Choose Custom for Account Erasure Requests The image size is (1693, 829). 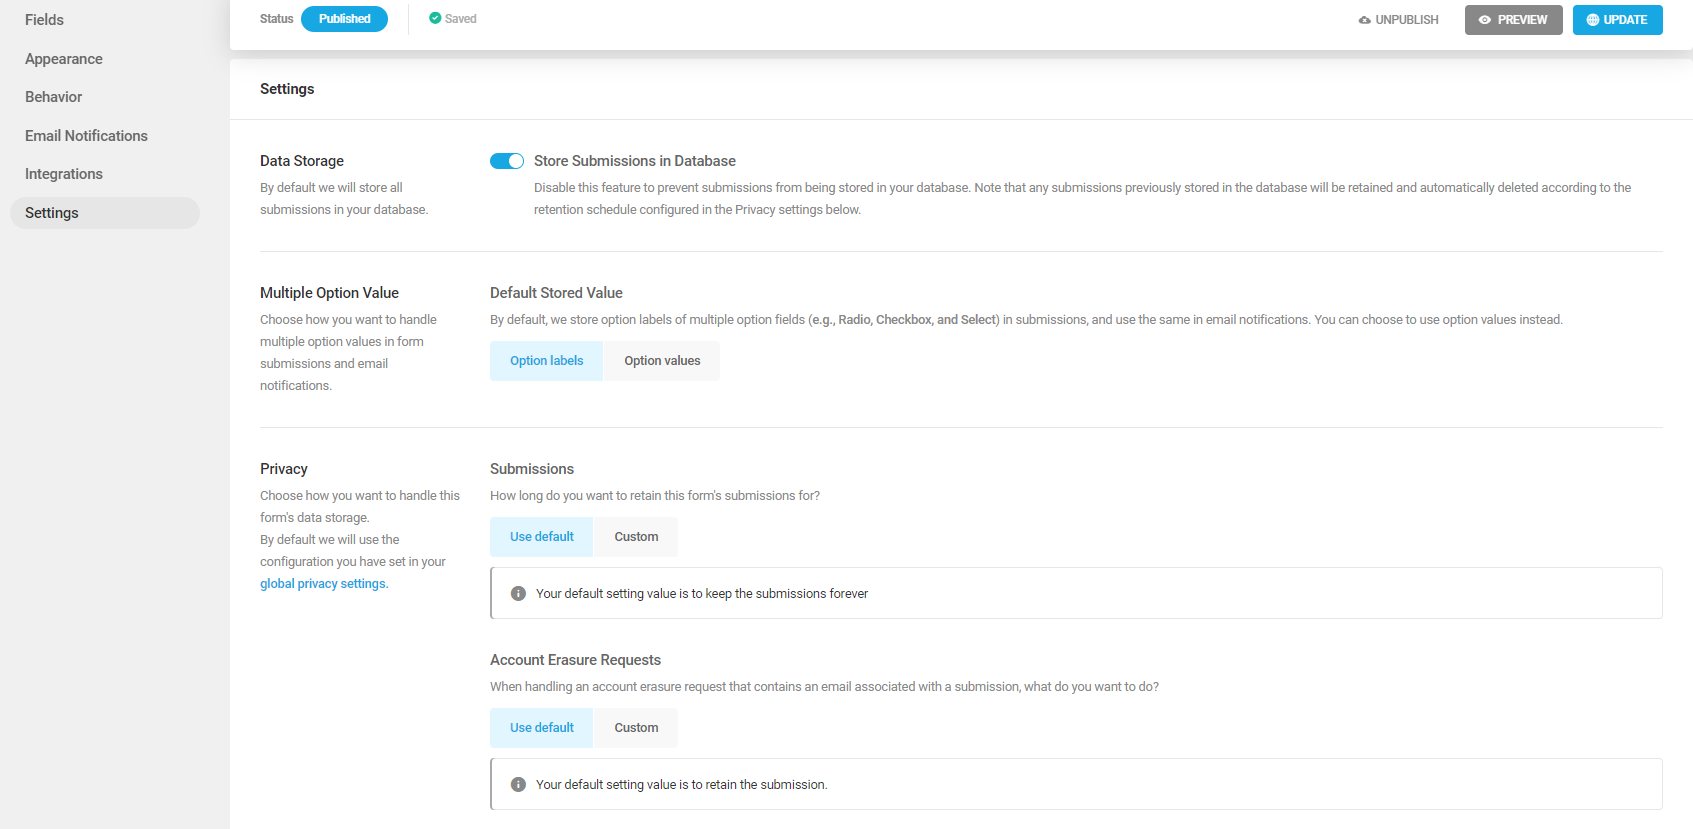636,728
